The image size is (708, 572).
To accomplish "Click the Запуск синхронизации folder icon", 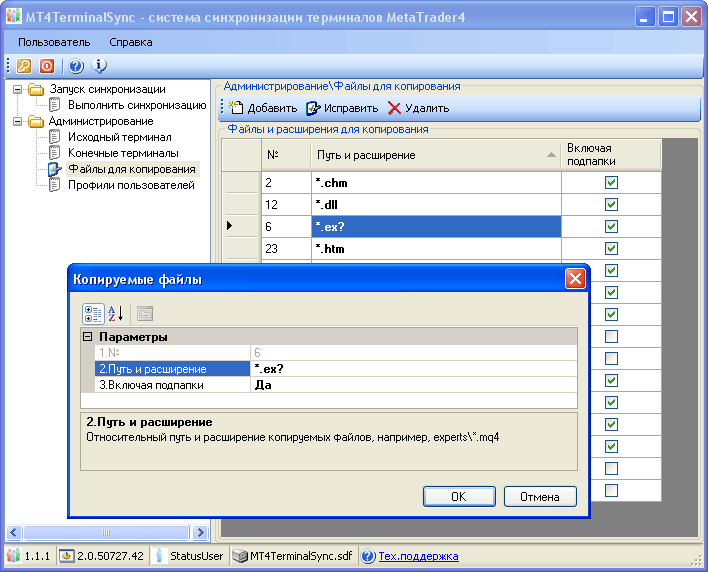I will tap(36, 89).
